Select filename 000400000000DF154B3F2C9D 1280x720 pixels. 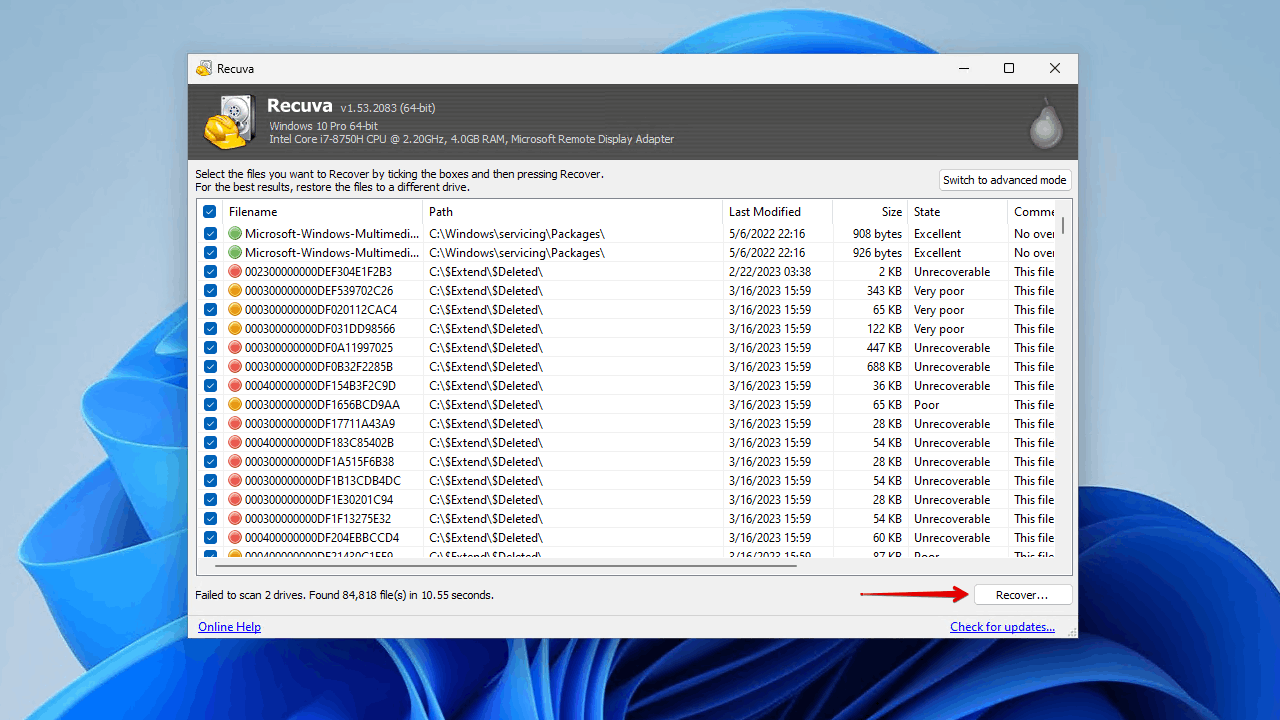pyautogui.click(x=320, y=386)
